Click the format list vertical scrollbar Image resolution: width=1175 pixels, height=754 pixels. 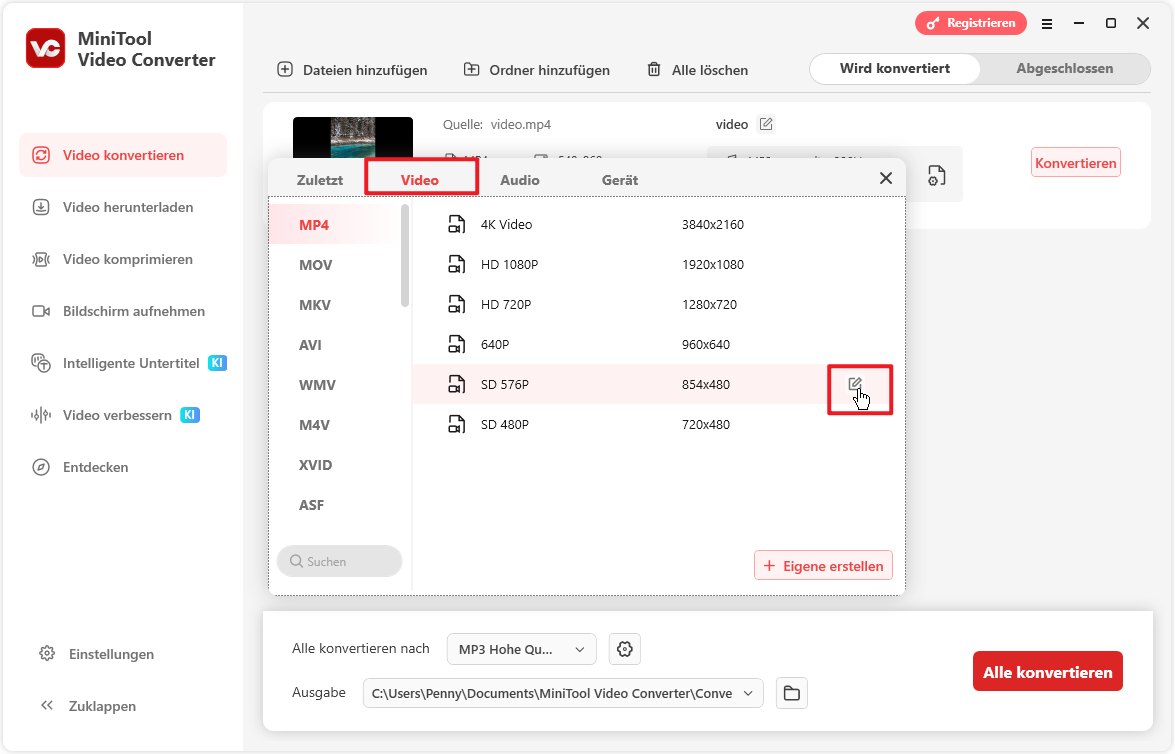405,256
